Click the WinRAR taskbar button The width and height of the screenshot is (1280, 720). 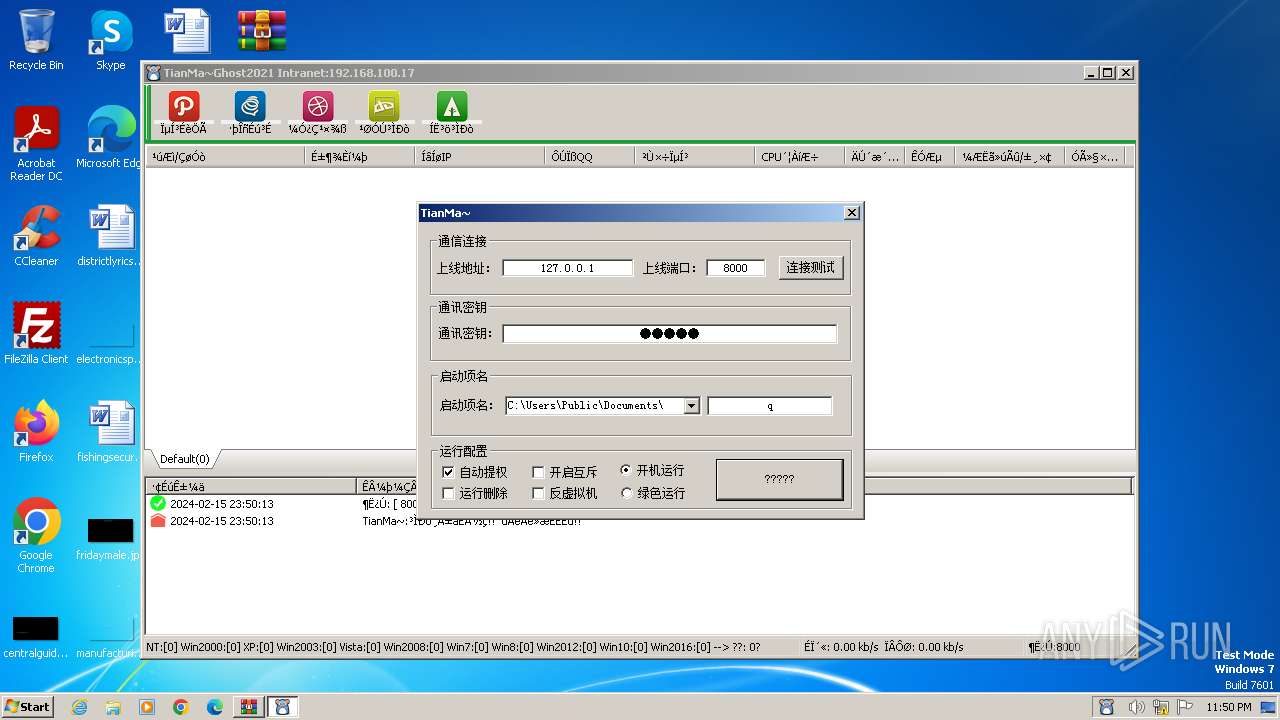tap(248, 707)
